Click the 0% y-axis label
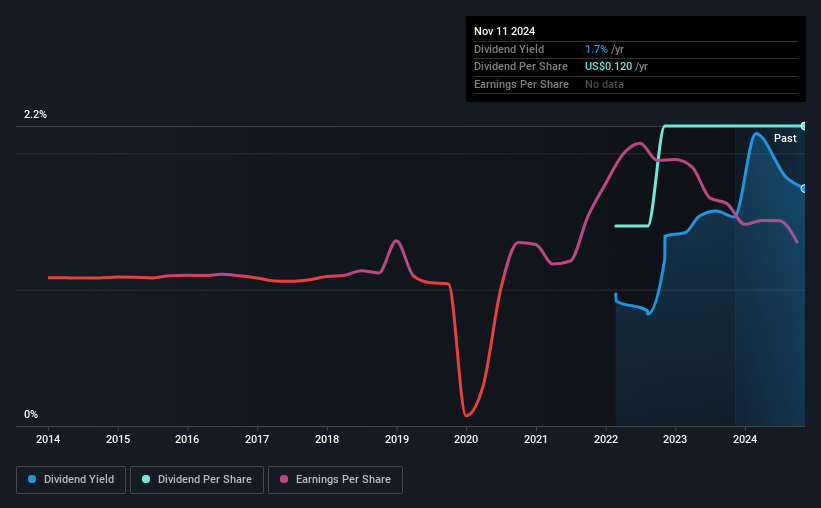The image size is (821, 508). 31,414
